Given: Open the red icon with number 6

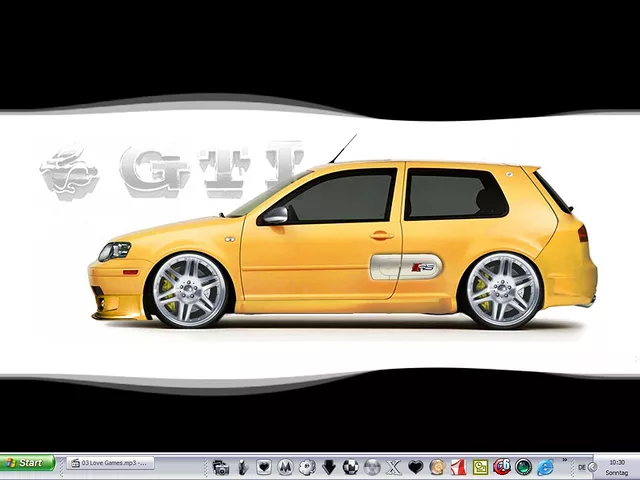Looking at the screenshot, I should [502, 467].
